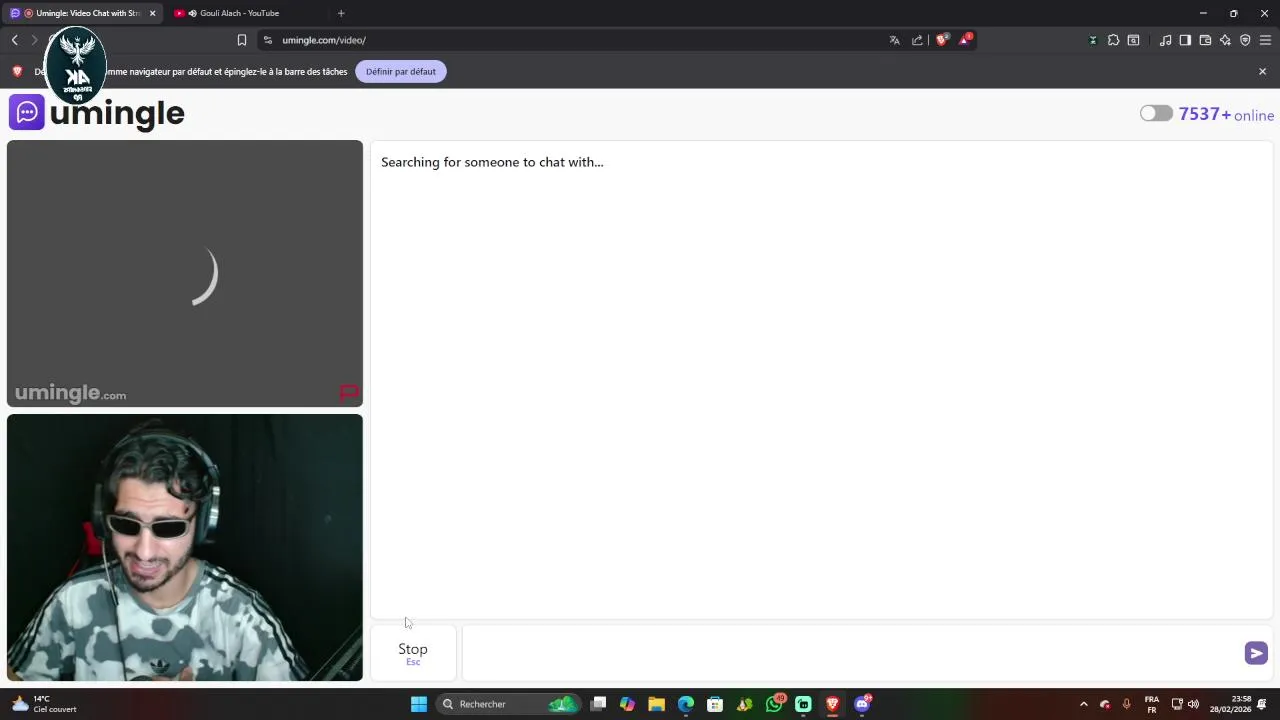1280x720 pixels.
Task: Open the extensions puzzle piece menu
Action: 1113,40
